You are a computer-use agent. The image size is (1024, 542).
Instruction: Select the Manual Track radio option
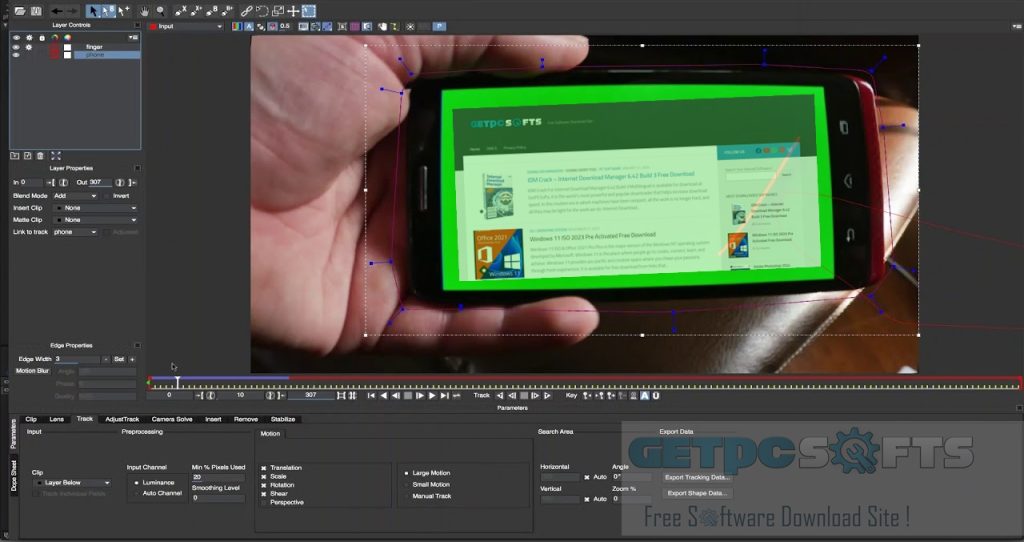[x=406, y=496]
